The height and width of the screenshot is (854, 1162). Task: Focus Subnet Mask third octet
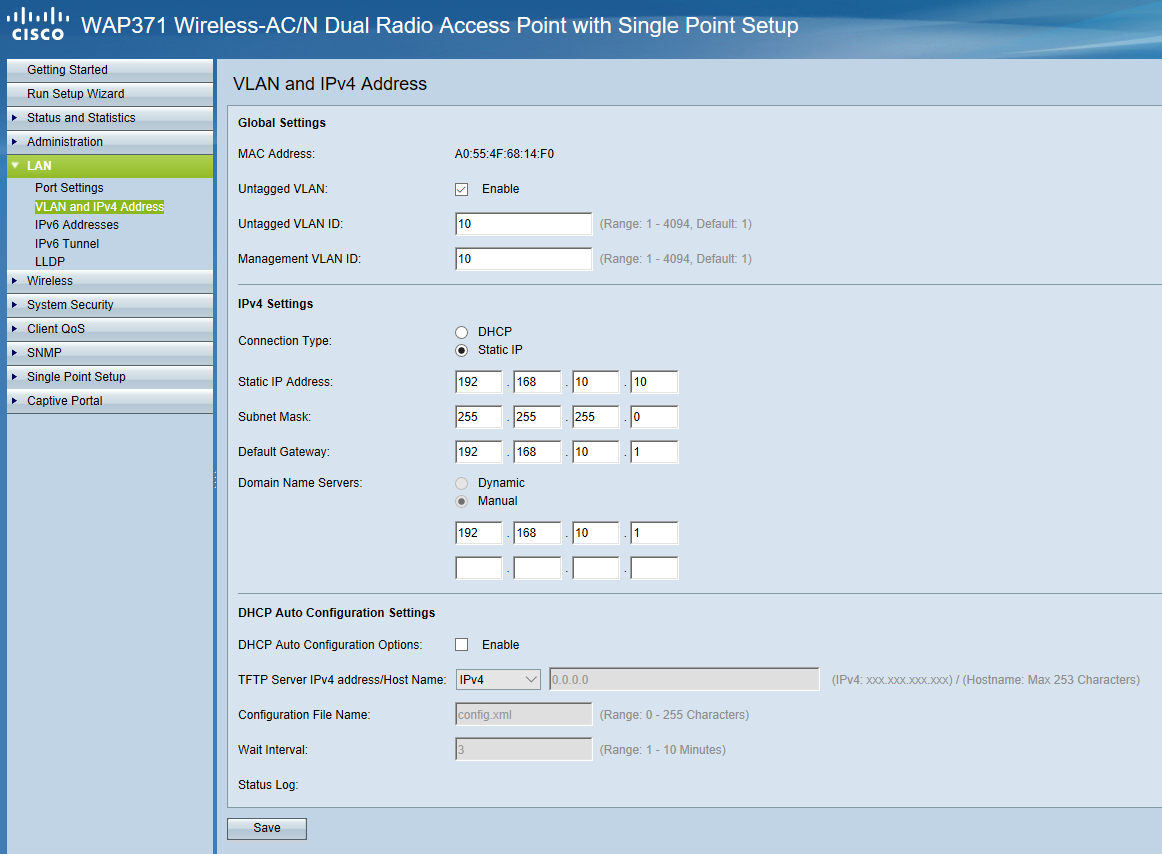596,417
